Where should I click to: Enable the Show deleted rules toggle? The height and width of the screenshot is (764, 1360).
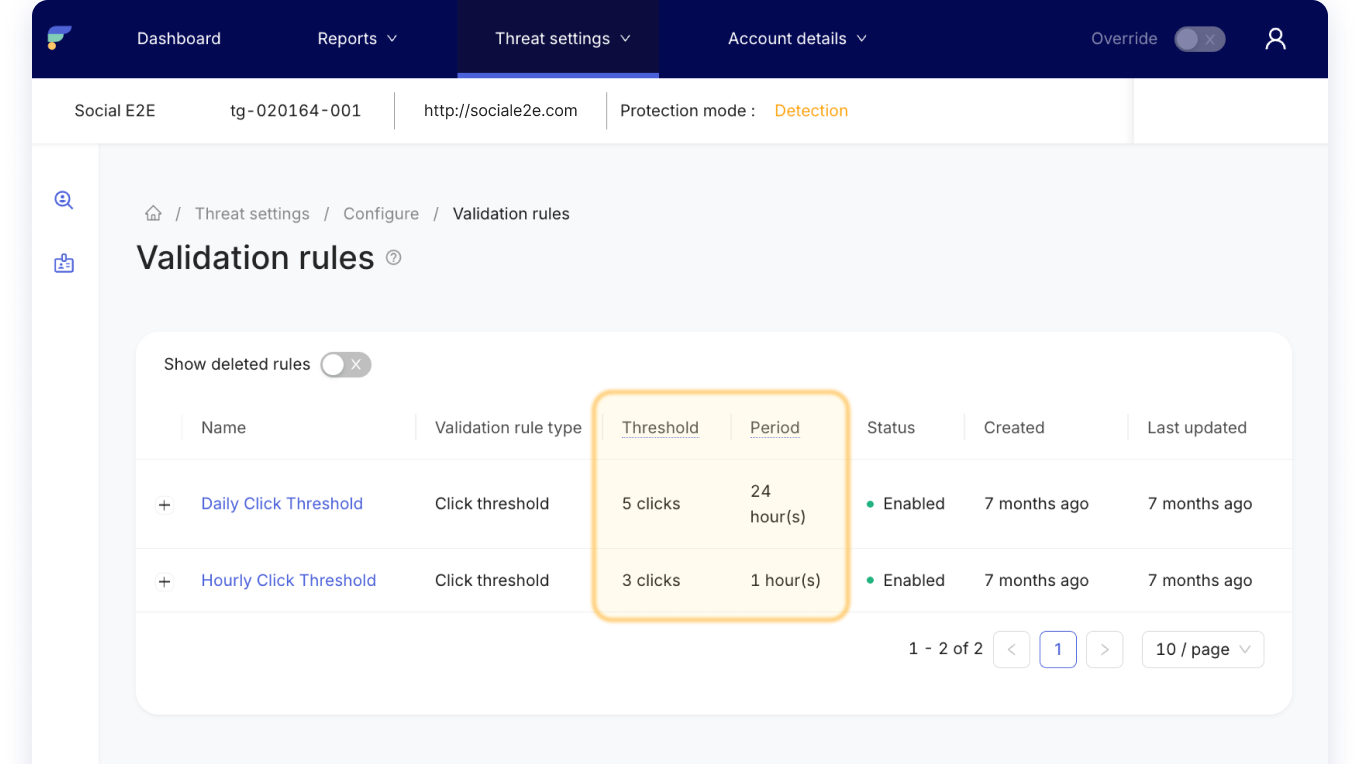click(x=345, y=364)
